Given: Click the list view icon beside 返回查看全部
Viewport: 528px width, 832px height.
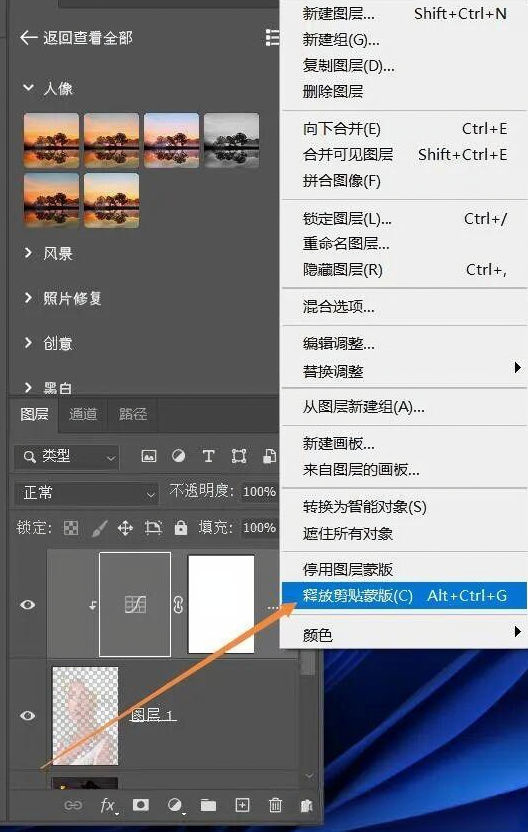Looking at the screenshot, I should 272,38.
